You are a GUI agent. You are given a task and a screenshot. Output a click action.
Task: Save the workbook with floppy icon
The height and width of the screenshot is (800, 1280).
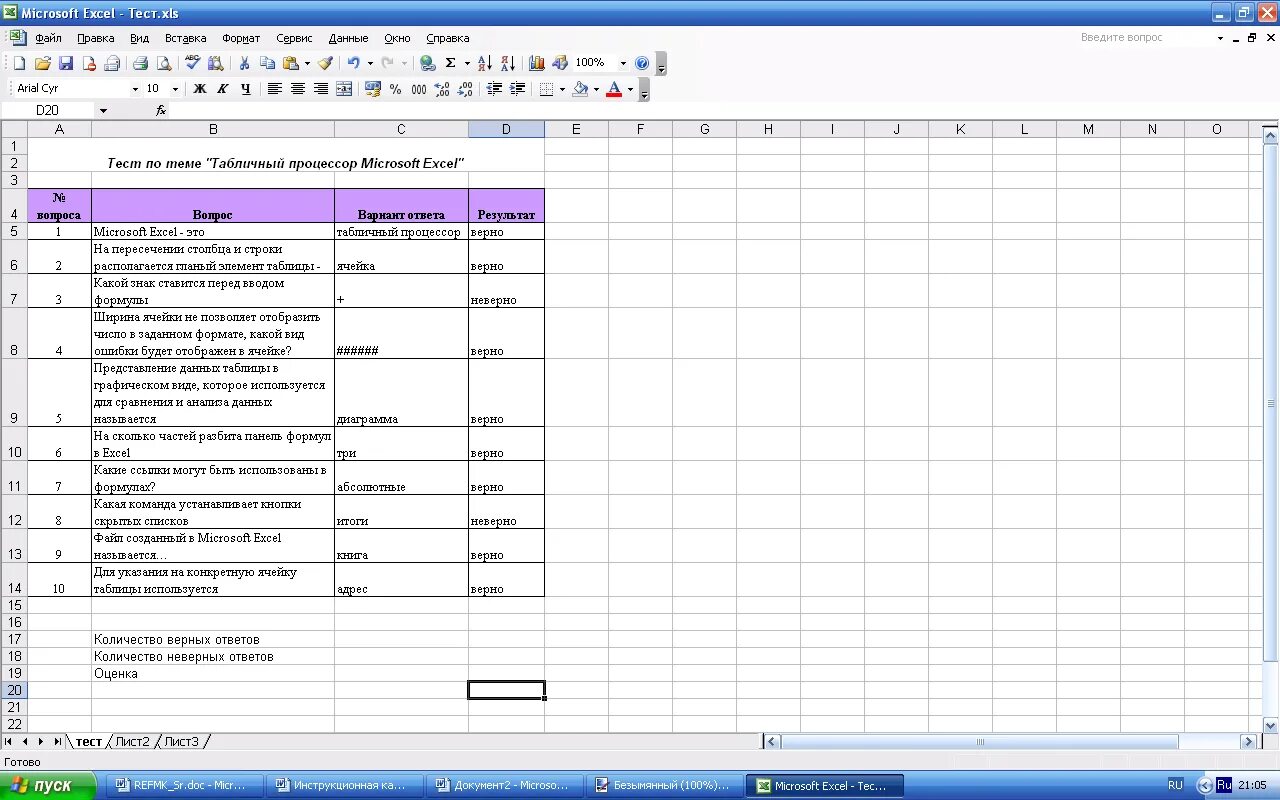[x=66, y=63]
